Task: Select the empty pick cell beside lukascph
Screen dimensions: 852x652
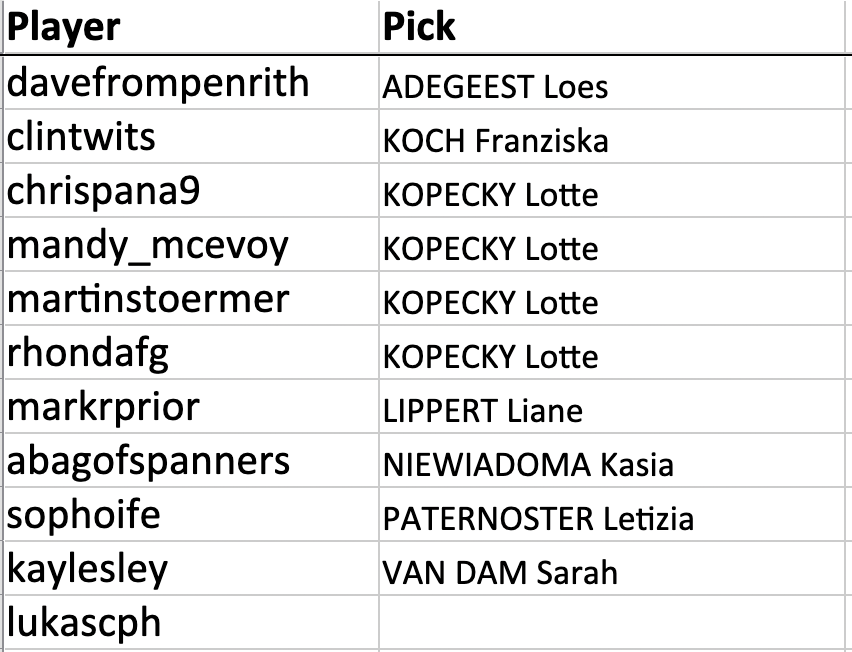Action: [x=612, y=622]
